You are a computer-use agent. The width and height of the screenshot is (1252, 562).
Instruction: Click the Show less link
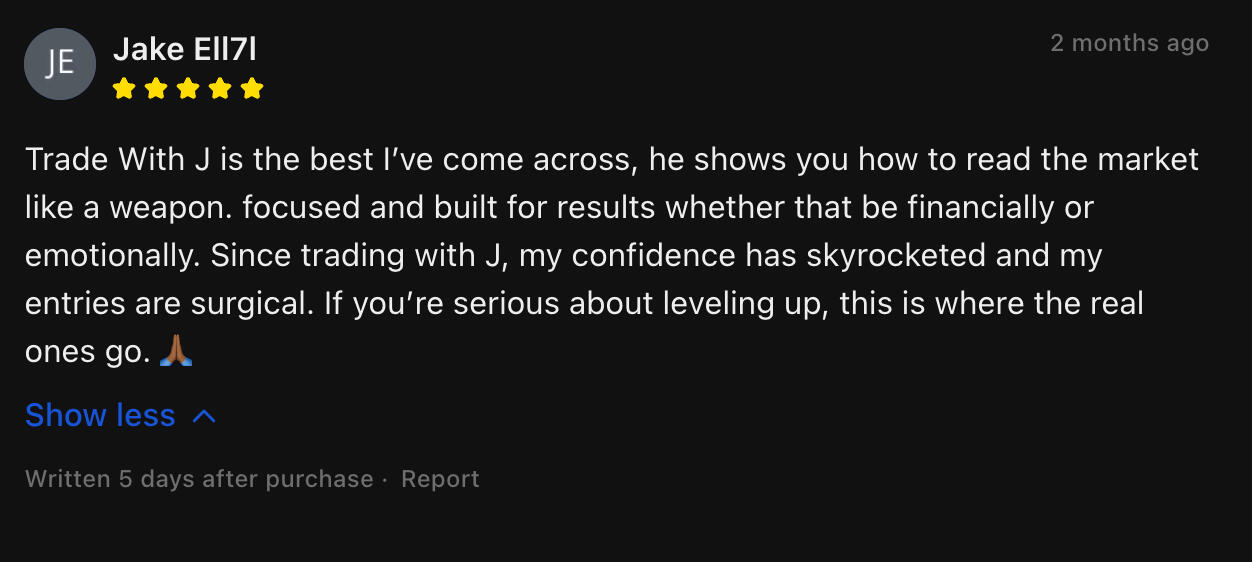click(x=100, y=416)
